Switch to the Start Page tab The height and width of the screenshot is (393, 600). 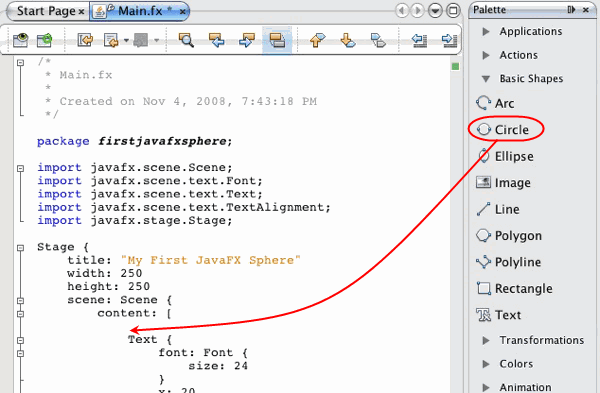point(46,11)
